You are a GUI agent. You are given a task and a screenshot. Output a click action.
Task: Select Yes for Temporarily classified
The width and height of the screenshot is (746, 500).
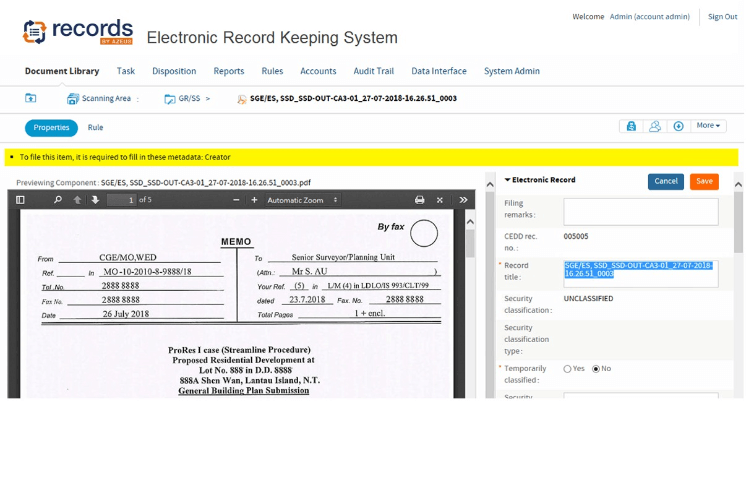tap(568, 369)
